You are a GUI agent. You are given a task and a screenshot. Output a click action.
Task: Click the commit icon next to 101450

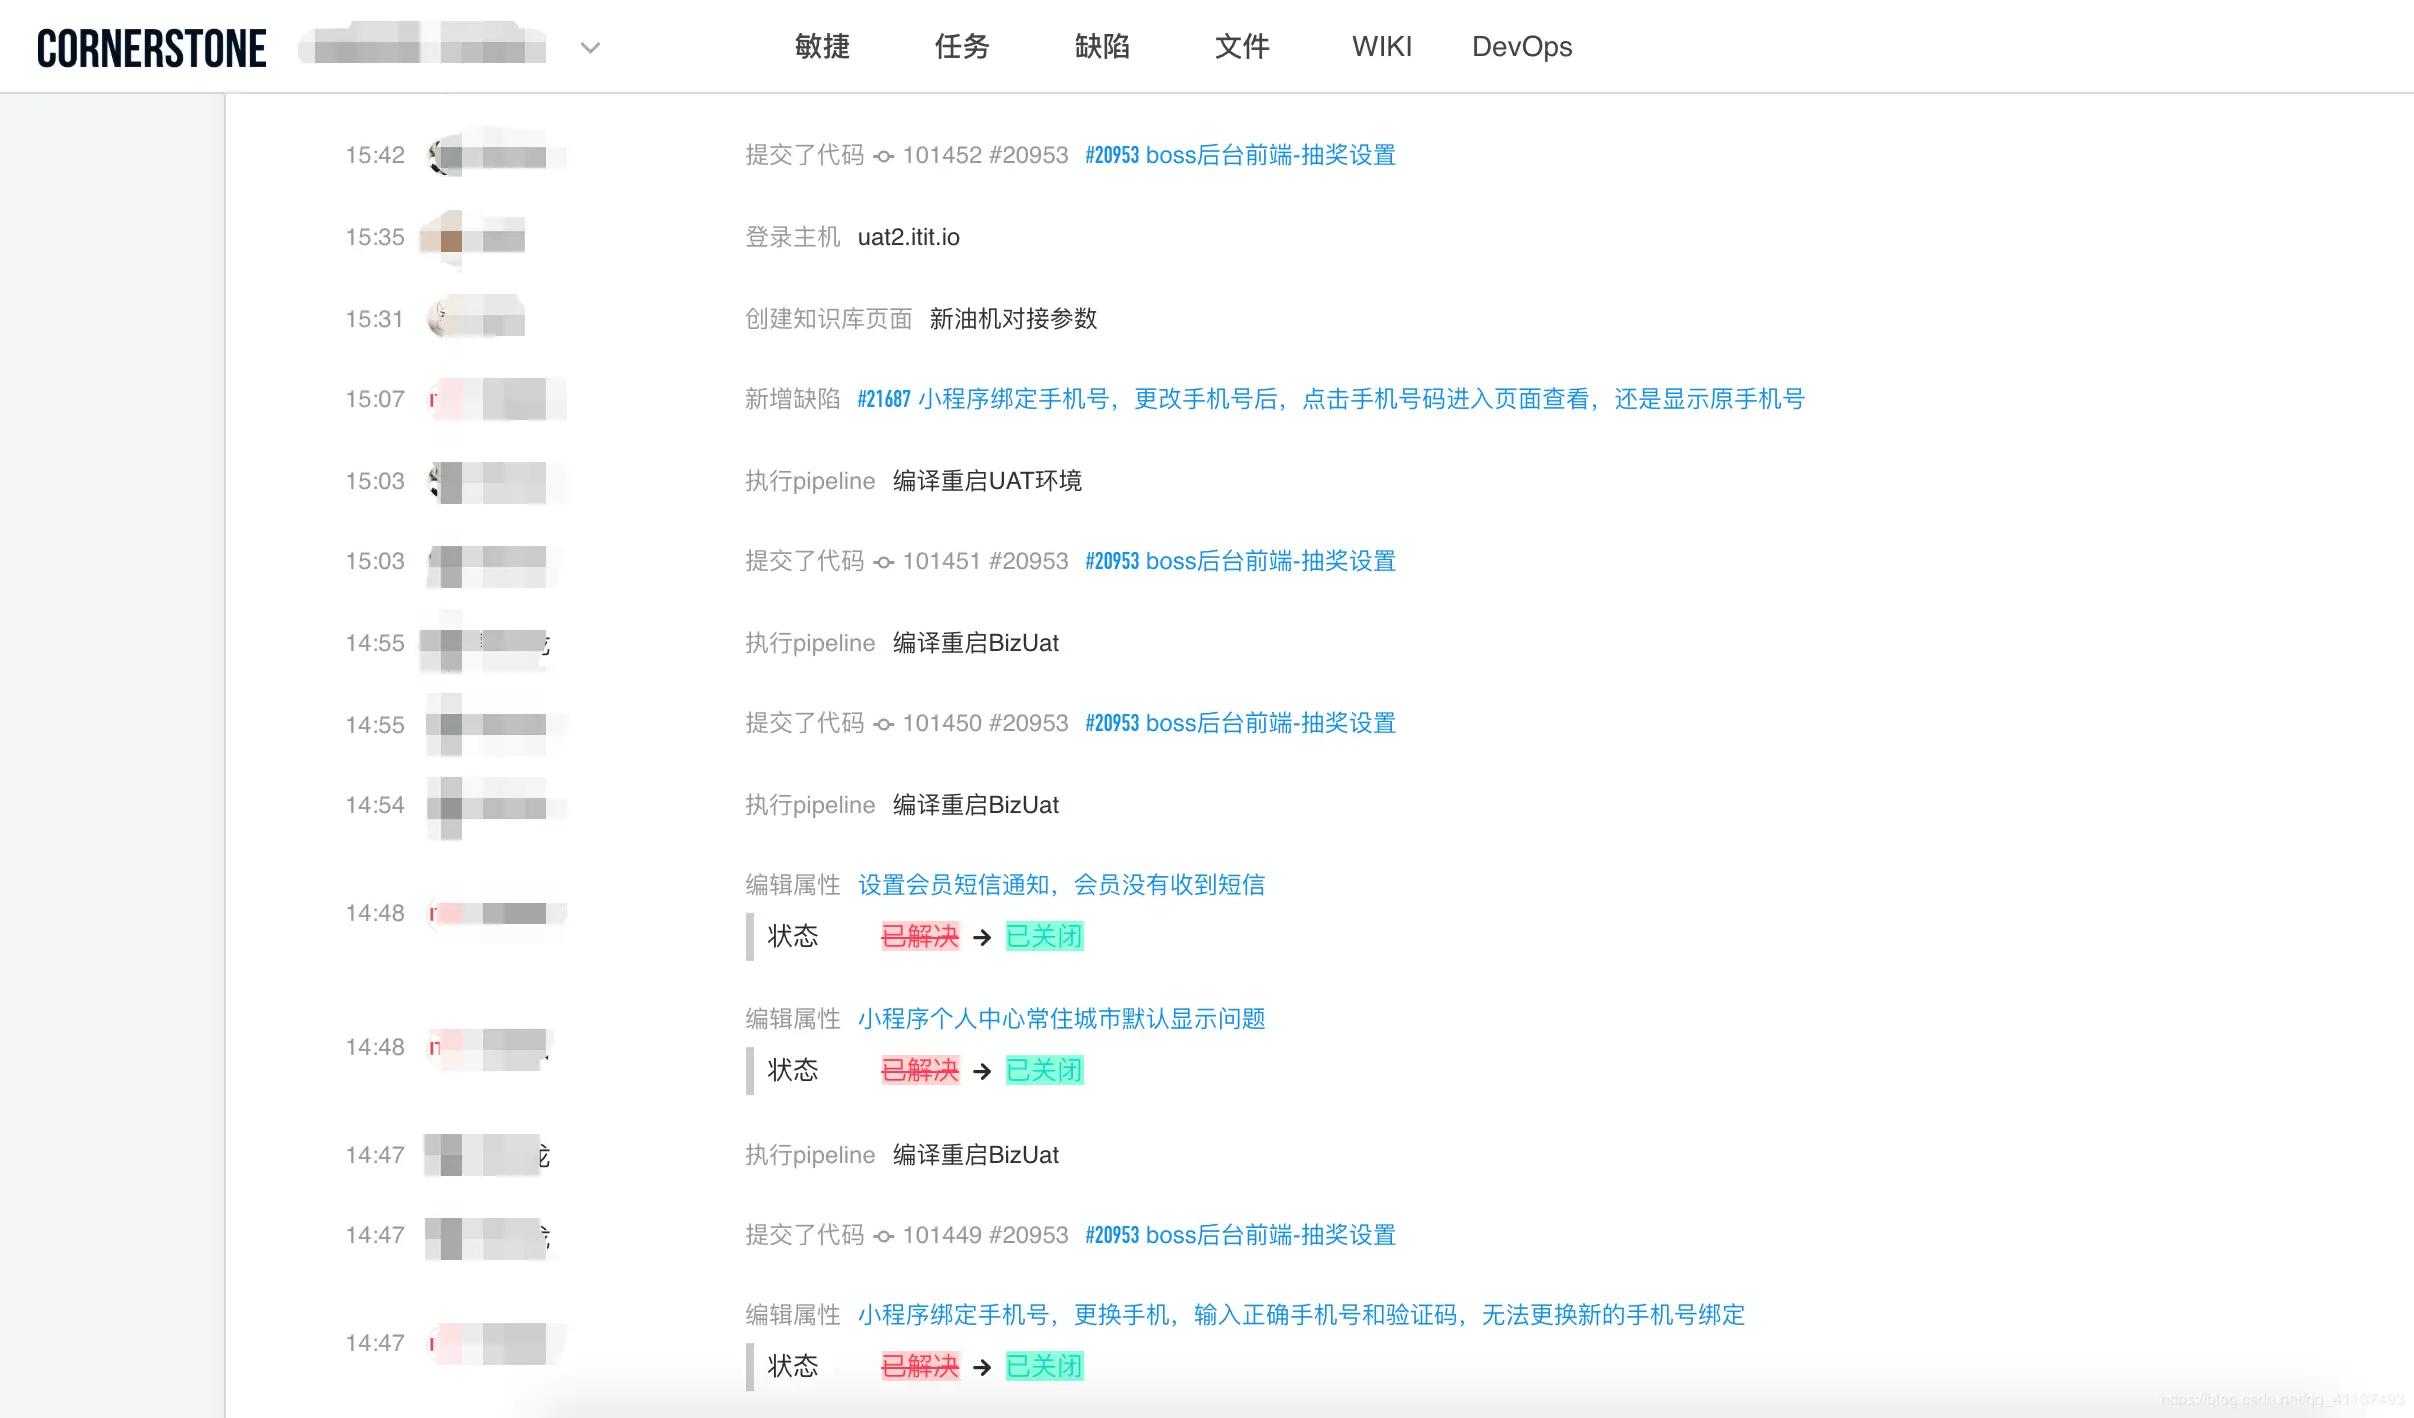pyautogui.click(x=882, y=723)
